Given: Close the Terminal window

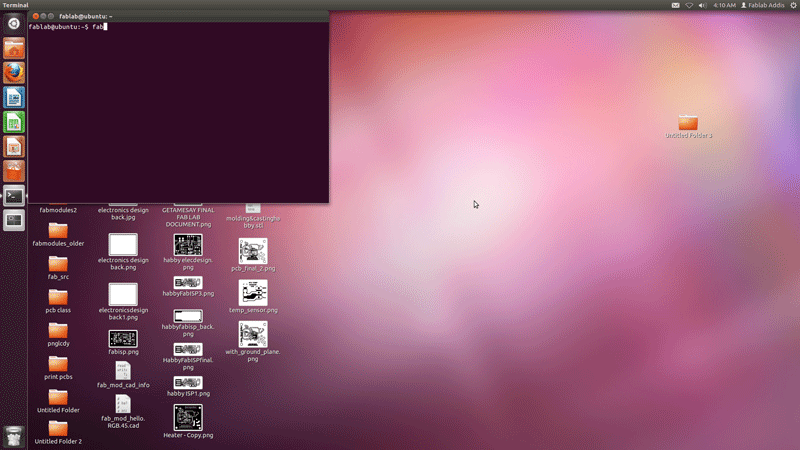Looking at the screenshot, I should [36, 16].
